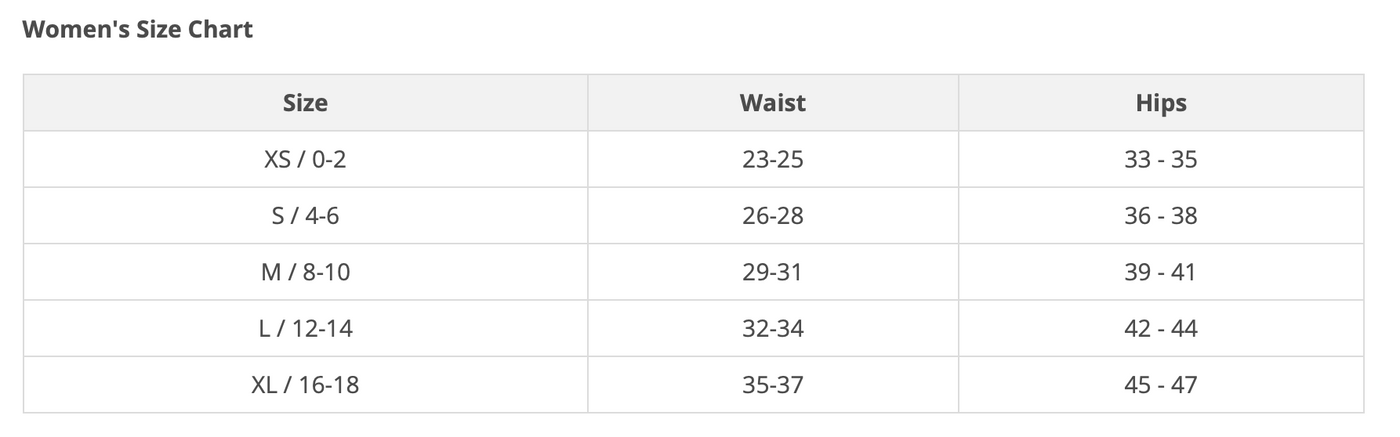Select the XS / 0-2 size cell
This screenshot has width=1400, height=437.
pyautogui.click(x=305, y=159)
